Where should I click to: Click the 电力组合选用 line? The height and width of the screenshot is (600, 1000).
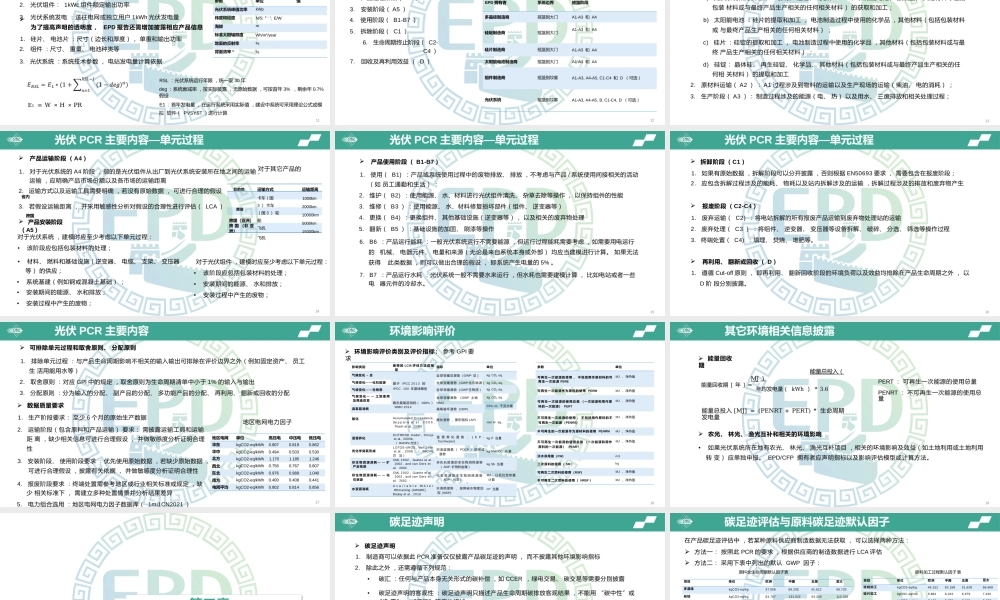[x=104, y=504]
